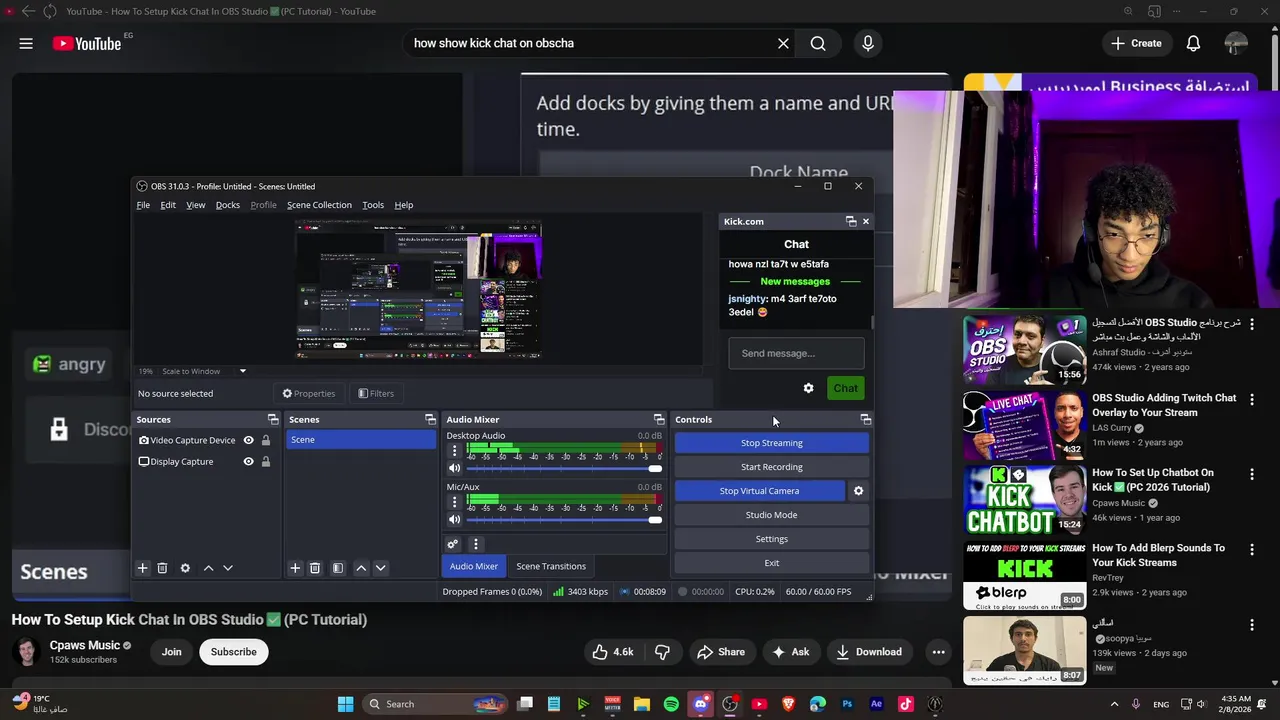Toggle visibility of Video Capture Device
1280x720 pixels.
[248, 440]
